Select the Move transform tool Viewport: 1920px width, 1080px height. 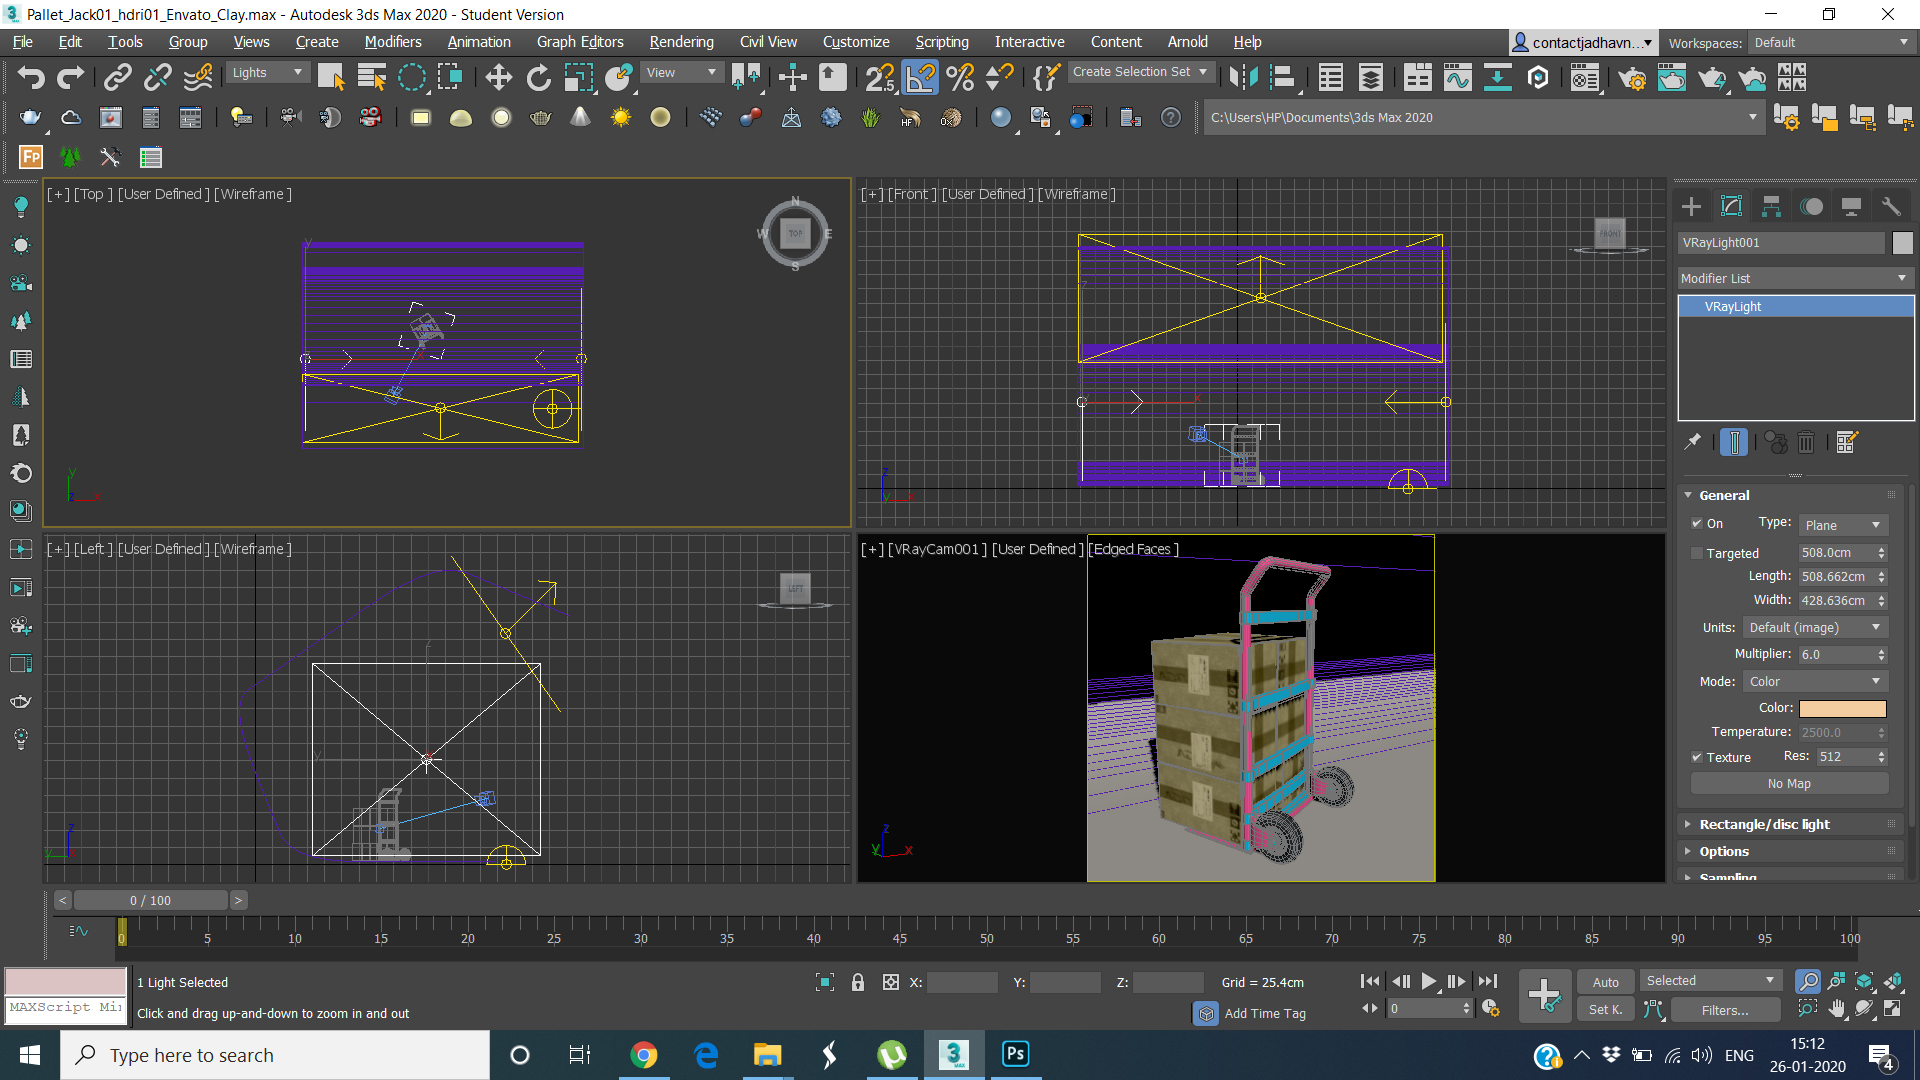click(498, 77)
